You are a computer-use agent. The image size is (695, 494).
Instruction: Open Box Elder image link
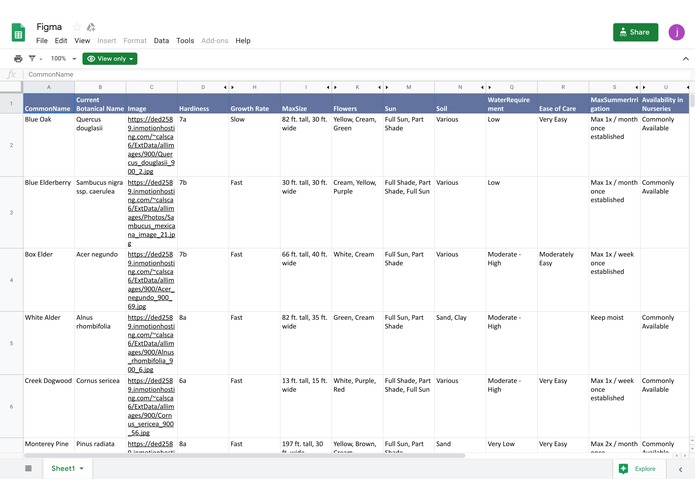(x=151, y=280)
